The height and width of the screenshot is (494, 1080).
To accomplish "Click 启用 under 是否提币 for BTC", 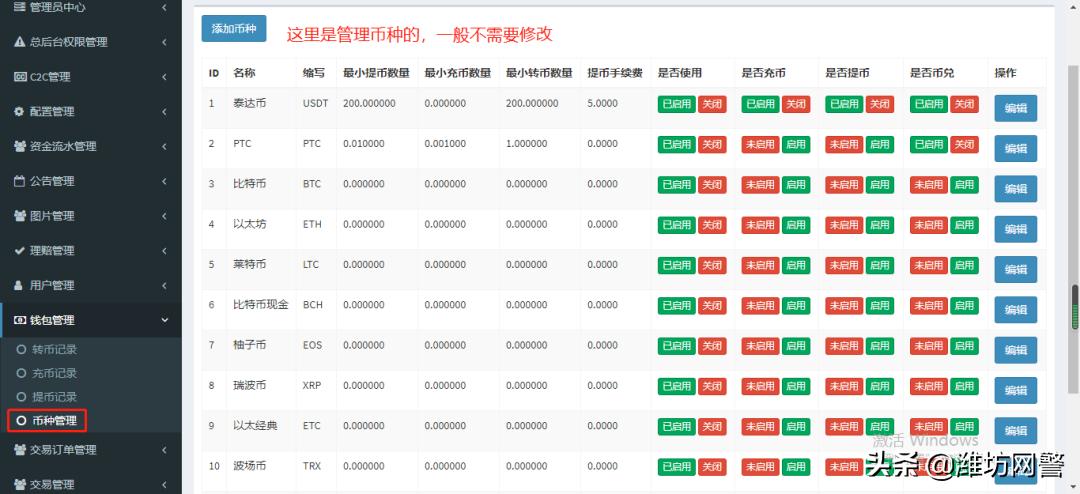I will (x=880, y=185).
